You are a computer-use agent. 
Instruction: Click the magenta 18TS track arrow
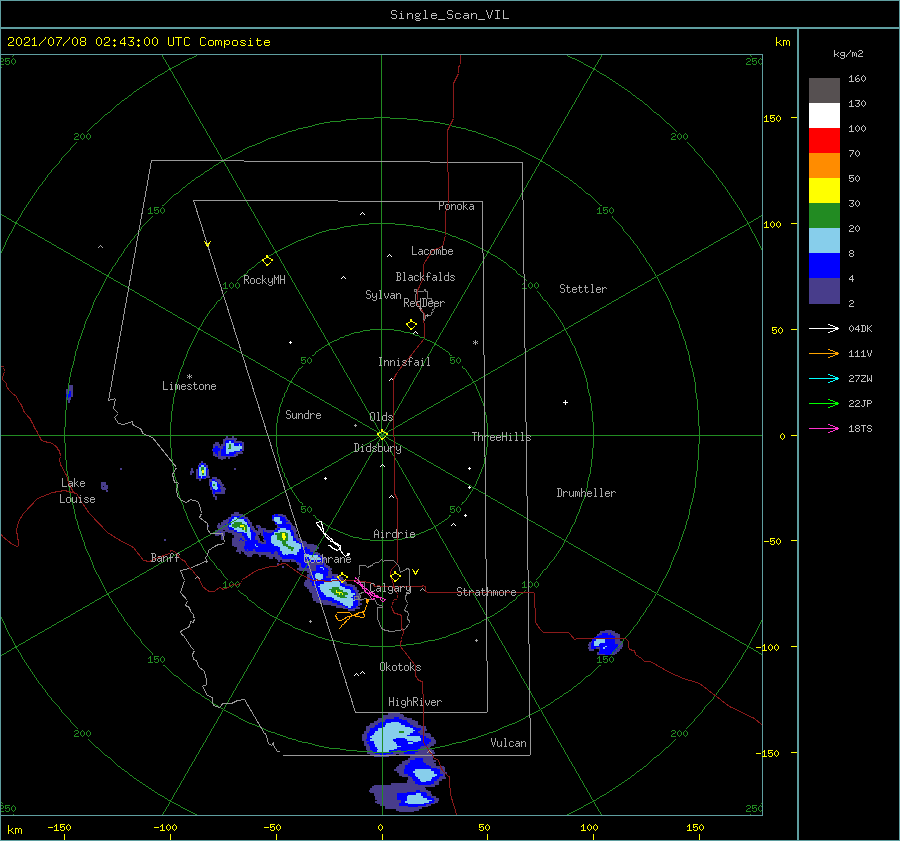click(824, 428)
